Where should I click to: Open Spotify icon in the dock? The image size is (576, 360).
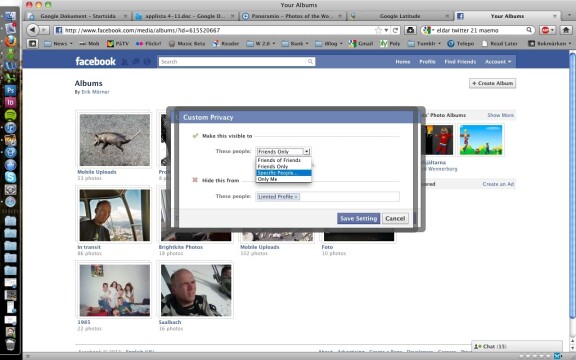click(10, 115)
